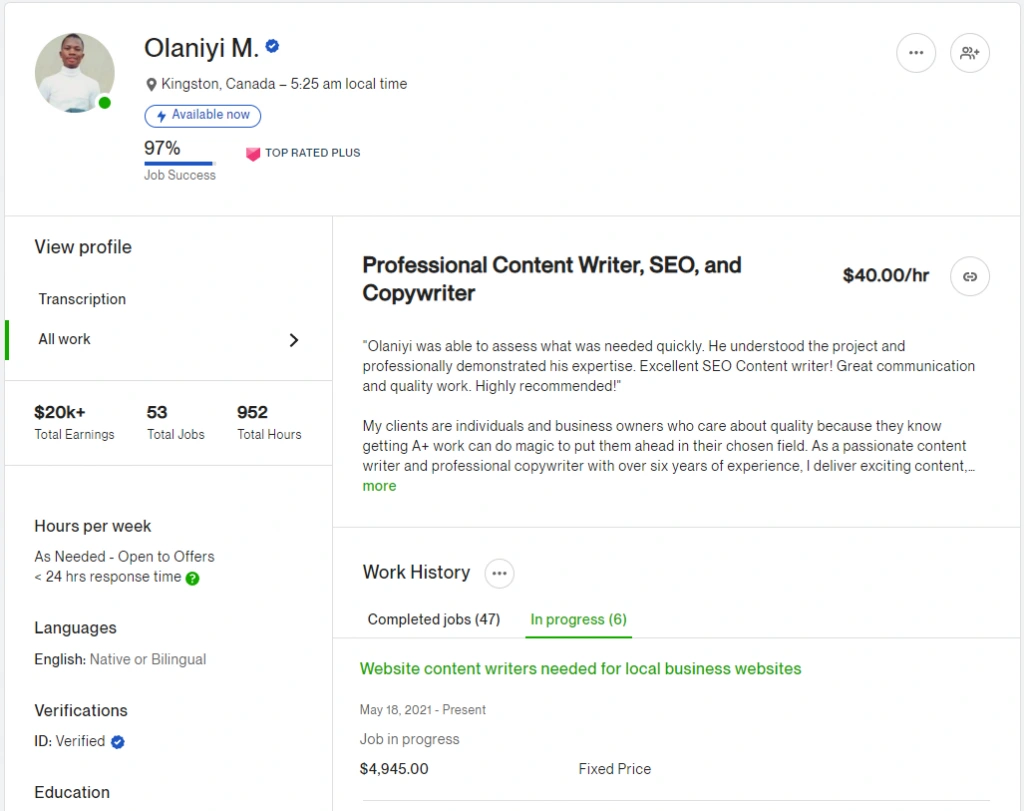Click the blue verified badge next to name

(x=272, y=46)
